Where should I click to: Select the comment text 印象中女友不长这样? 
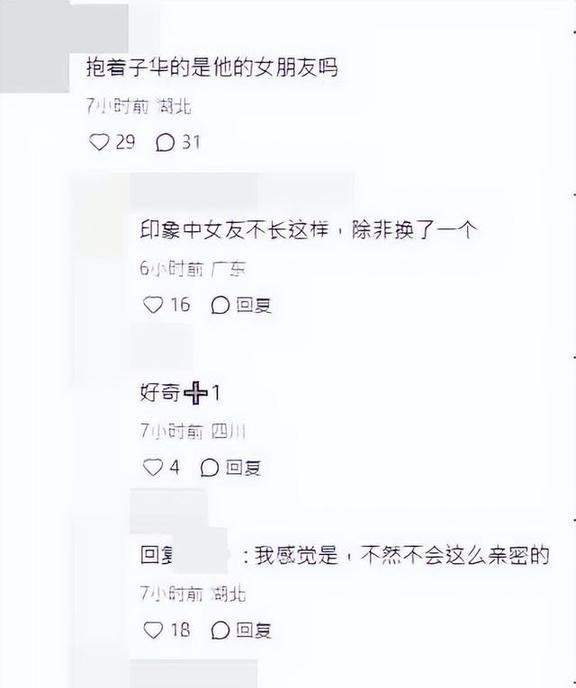click(x=234, y=230)
